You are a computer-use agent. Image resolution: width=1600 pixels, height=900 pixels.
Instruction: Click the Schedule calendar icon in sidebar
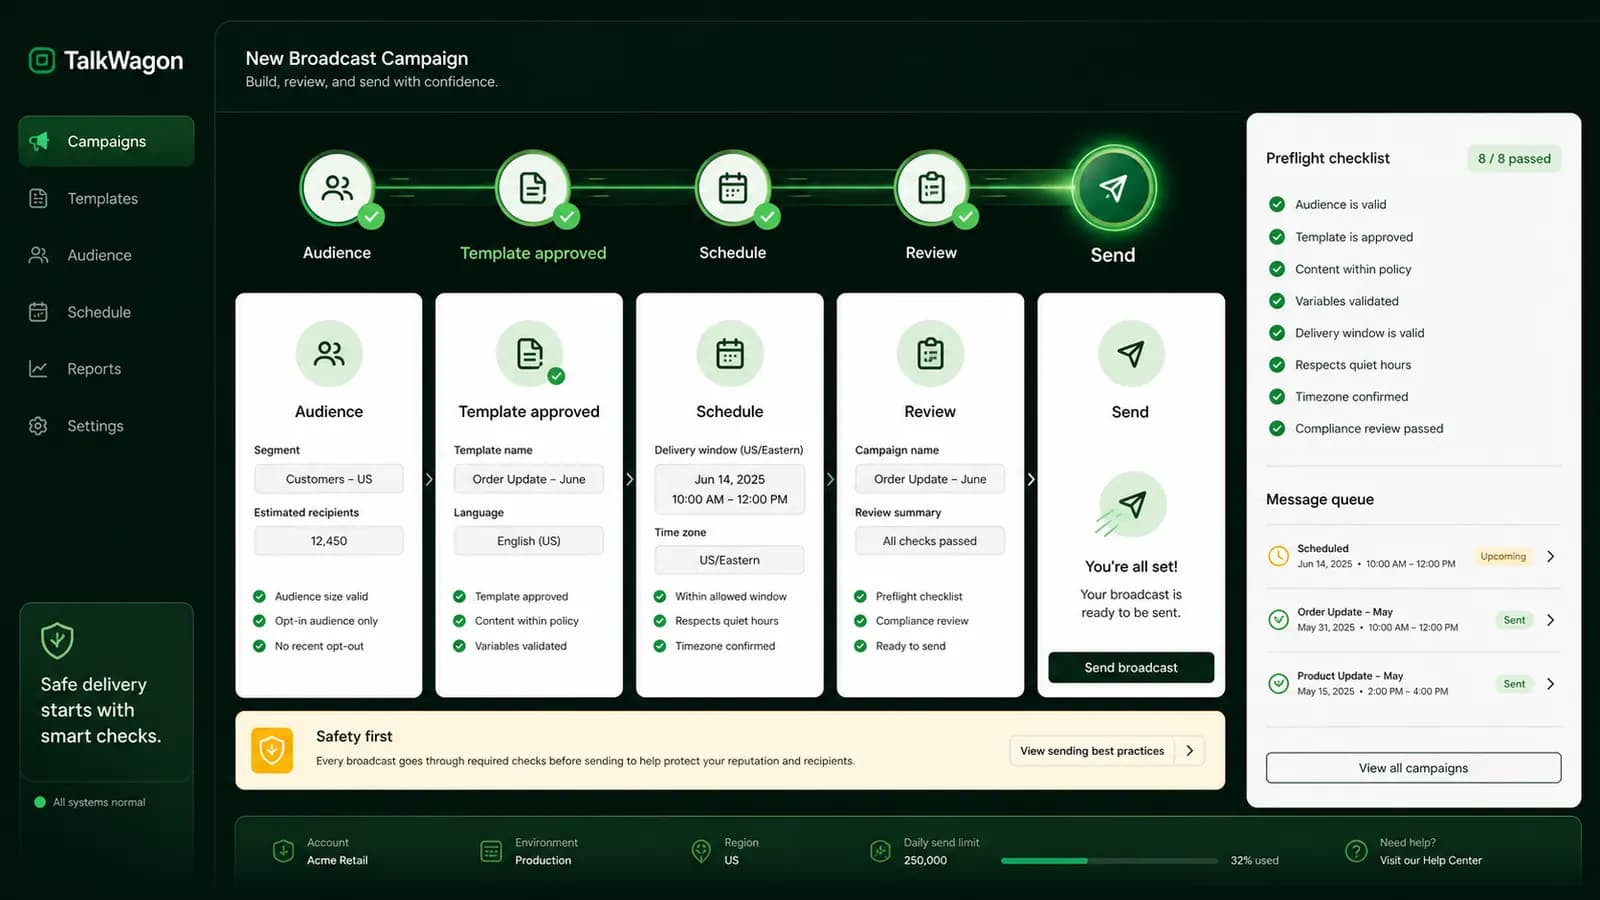click(x=38, y=312)
